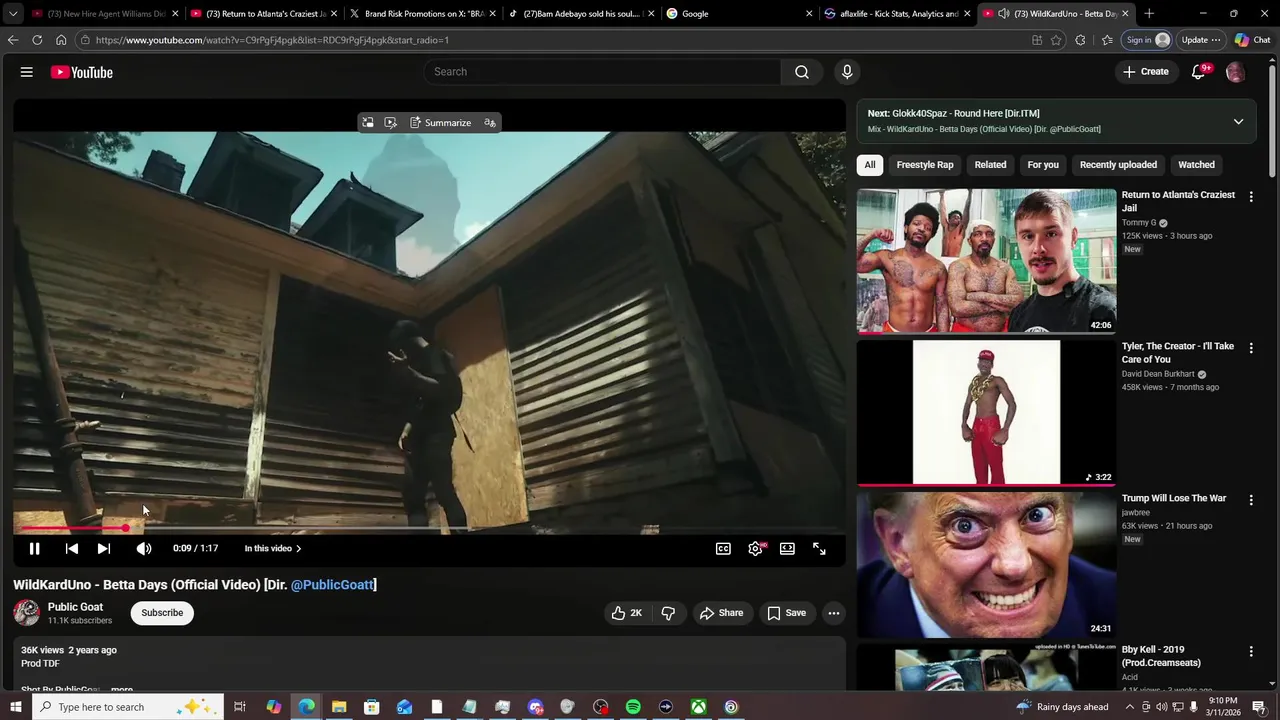Open video settings gear

click(x=756, y=548)
